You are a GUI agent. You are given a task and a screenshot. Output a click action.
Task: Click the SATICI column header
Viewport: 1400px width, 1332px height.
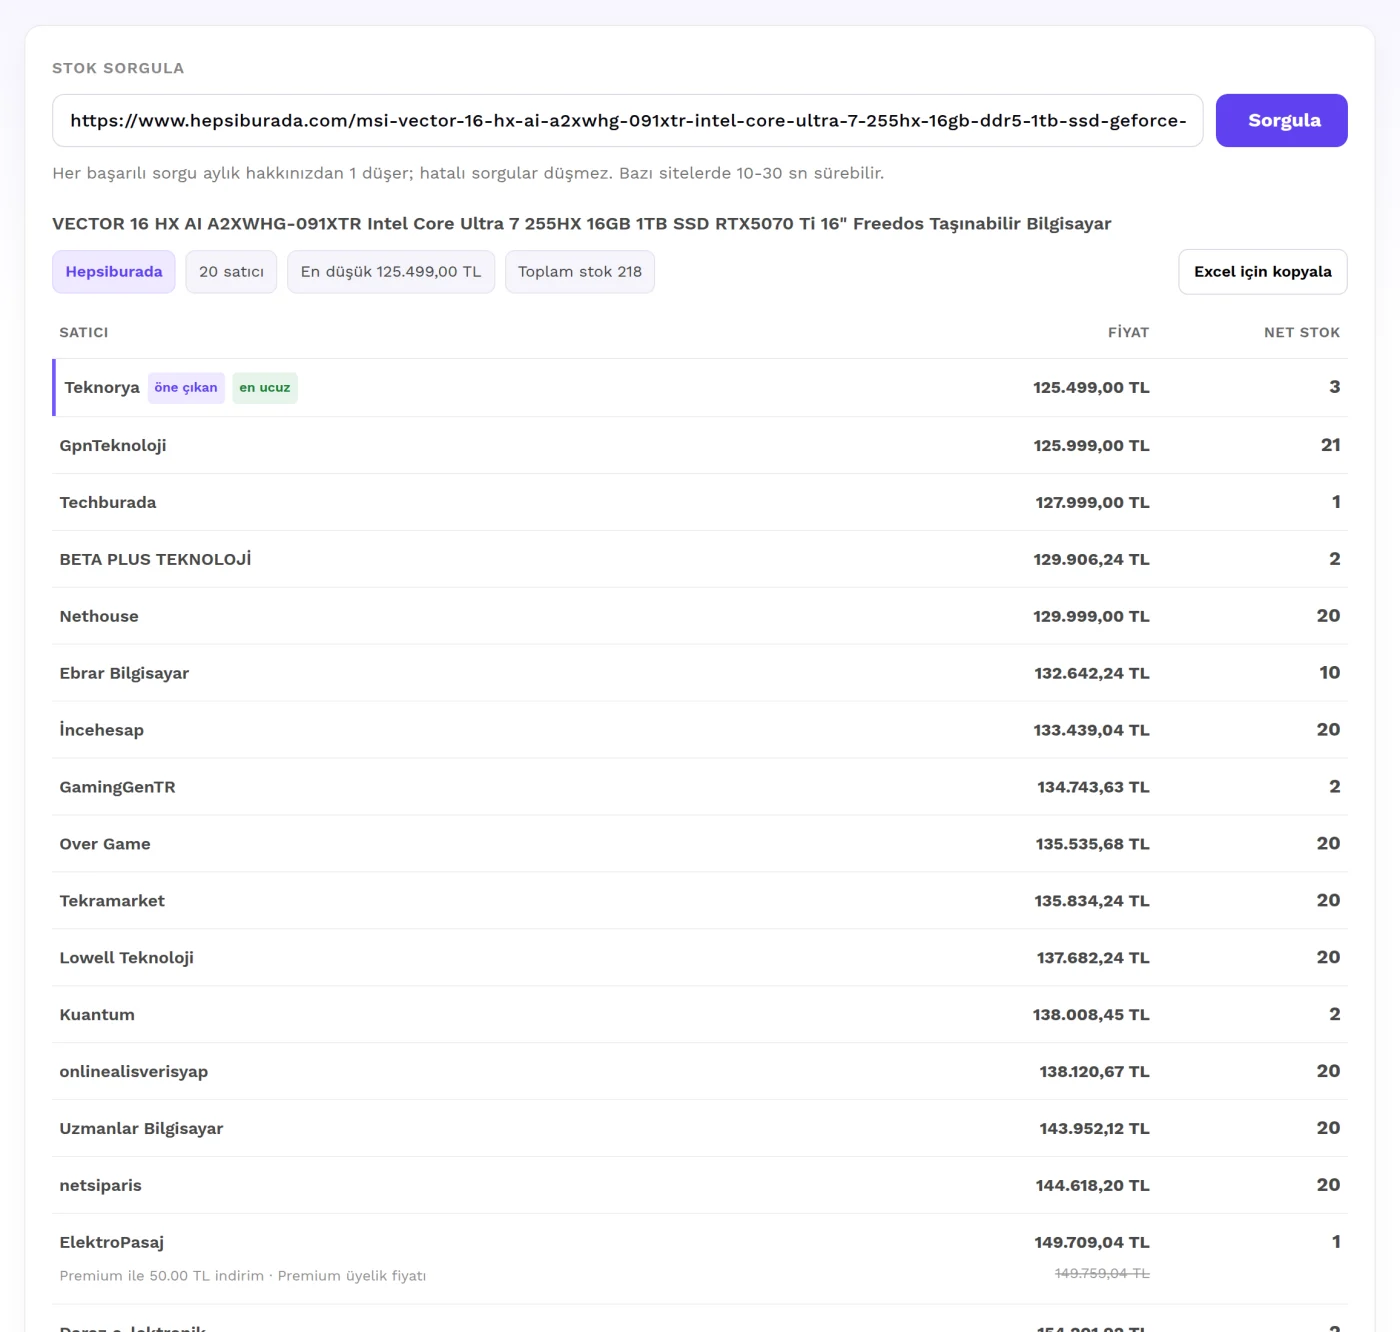(84, 332)
